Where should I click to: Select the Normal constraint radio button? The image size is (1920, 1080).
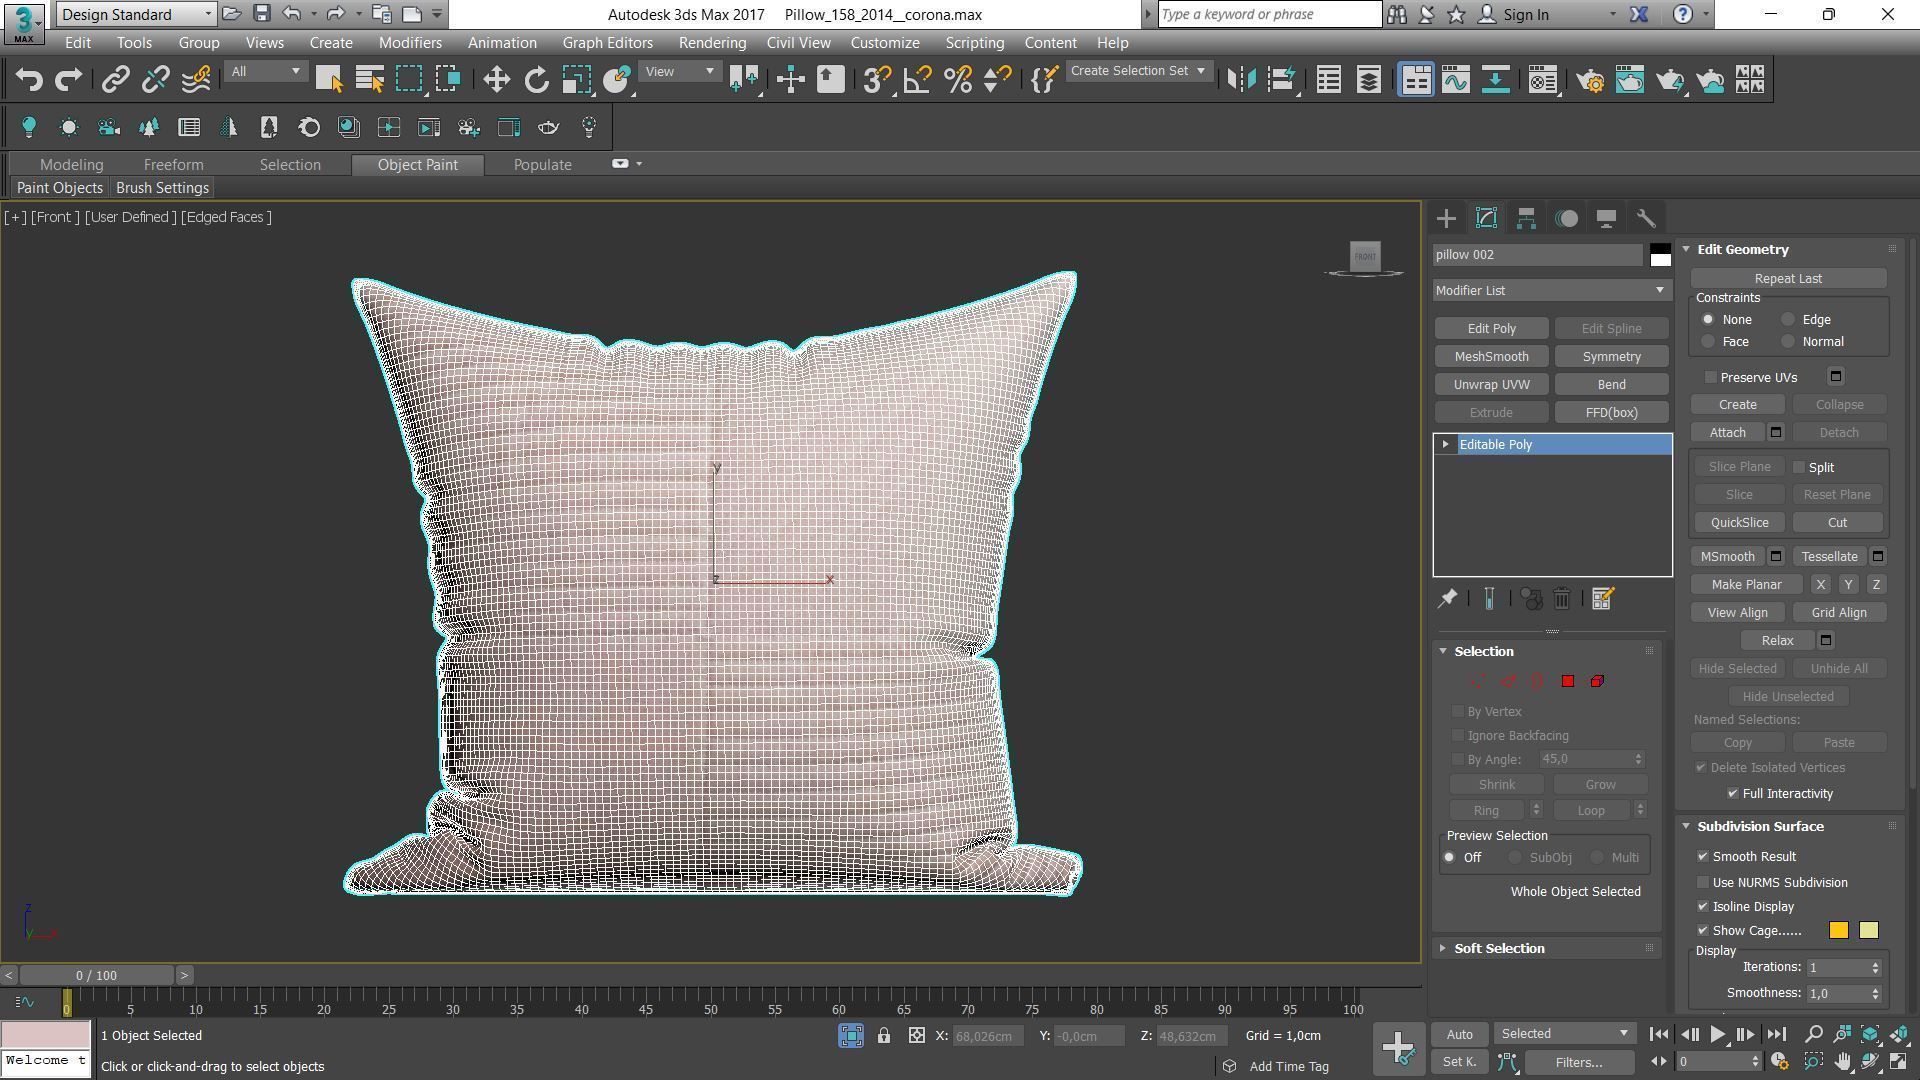click(x=1788, y=342)
